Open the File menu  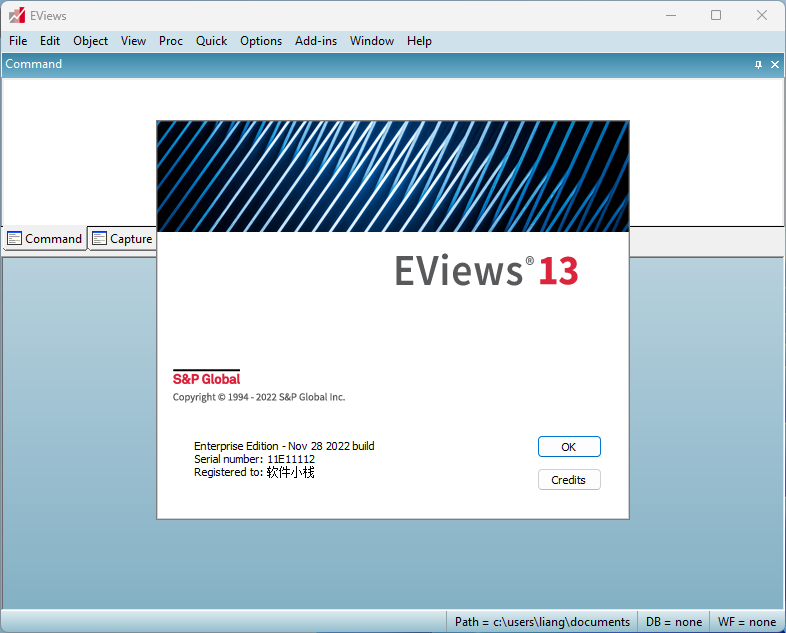tap(18, 41)
